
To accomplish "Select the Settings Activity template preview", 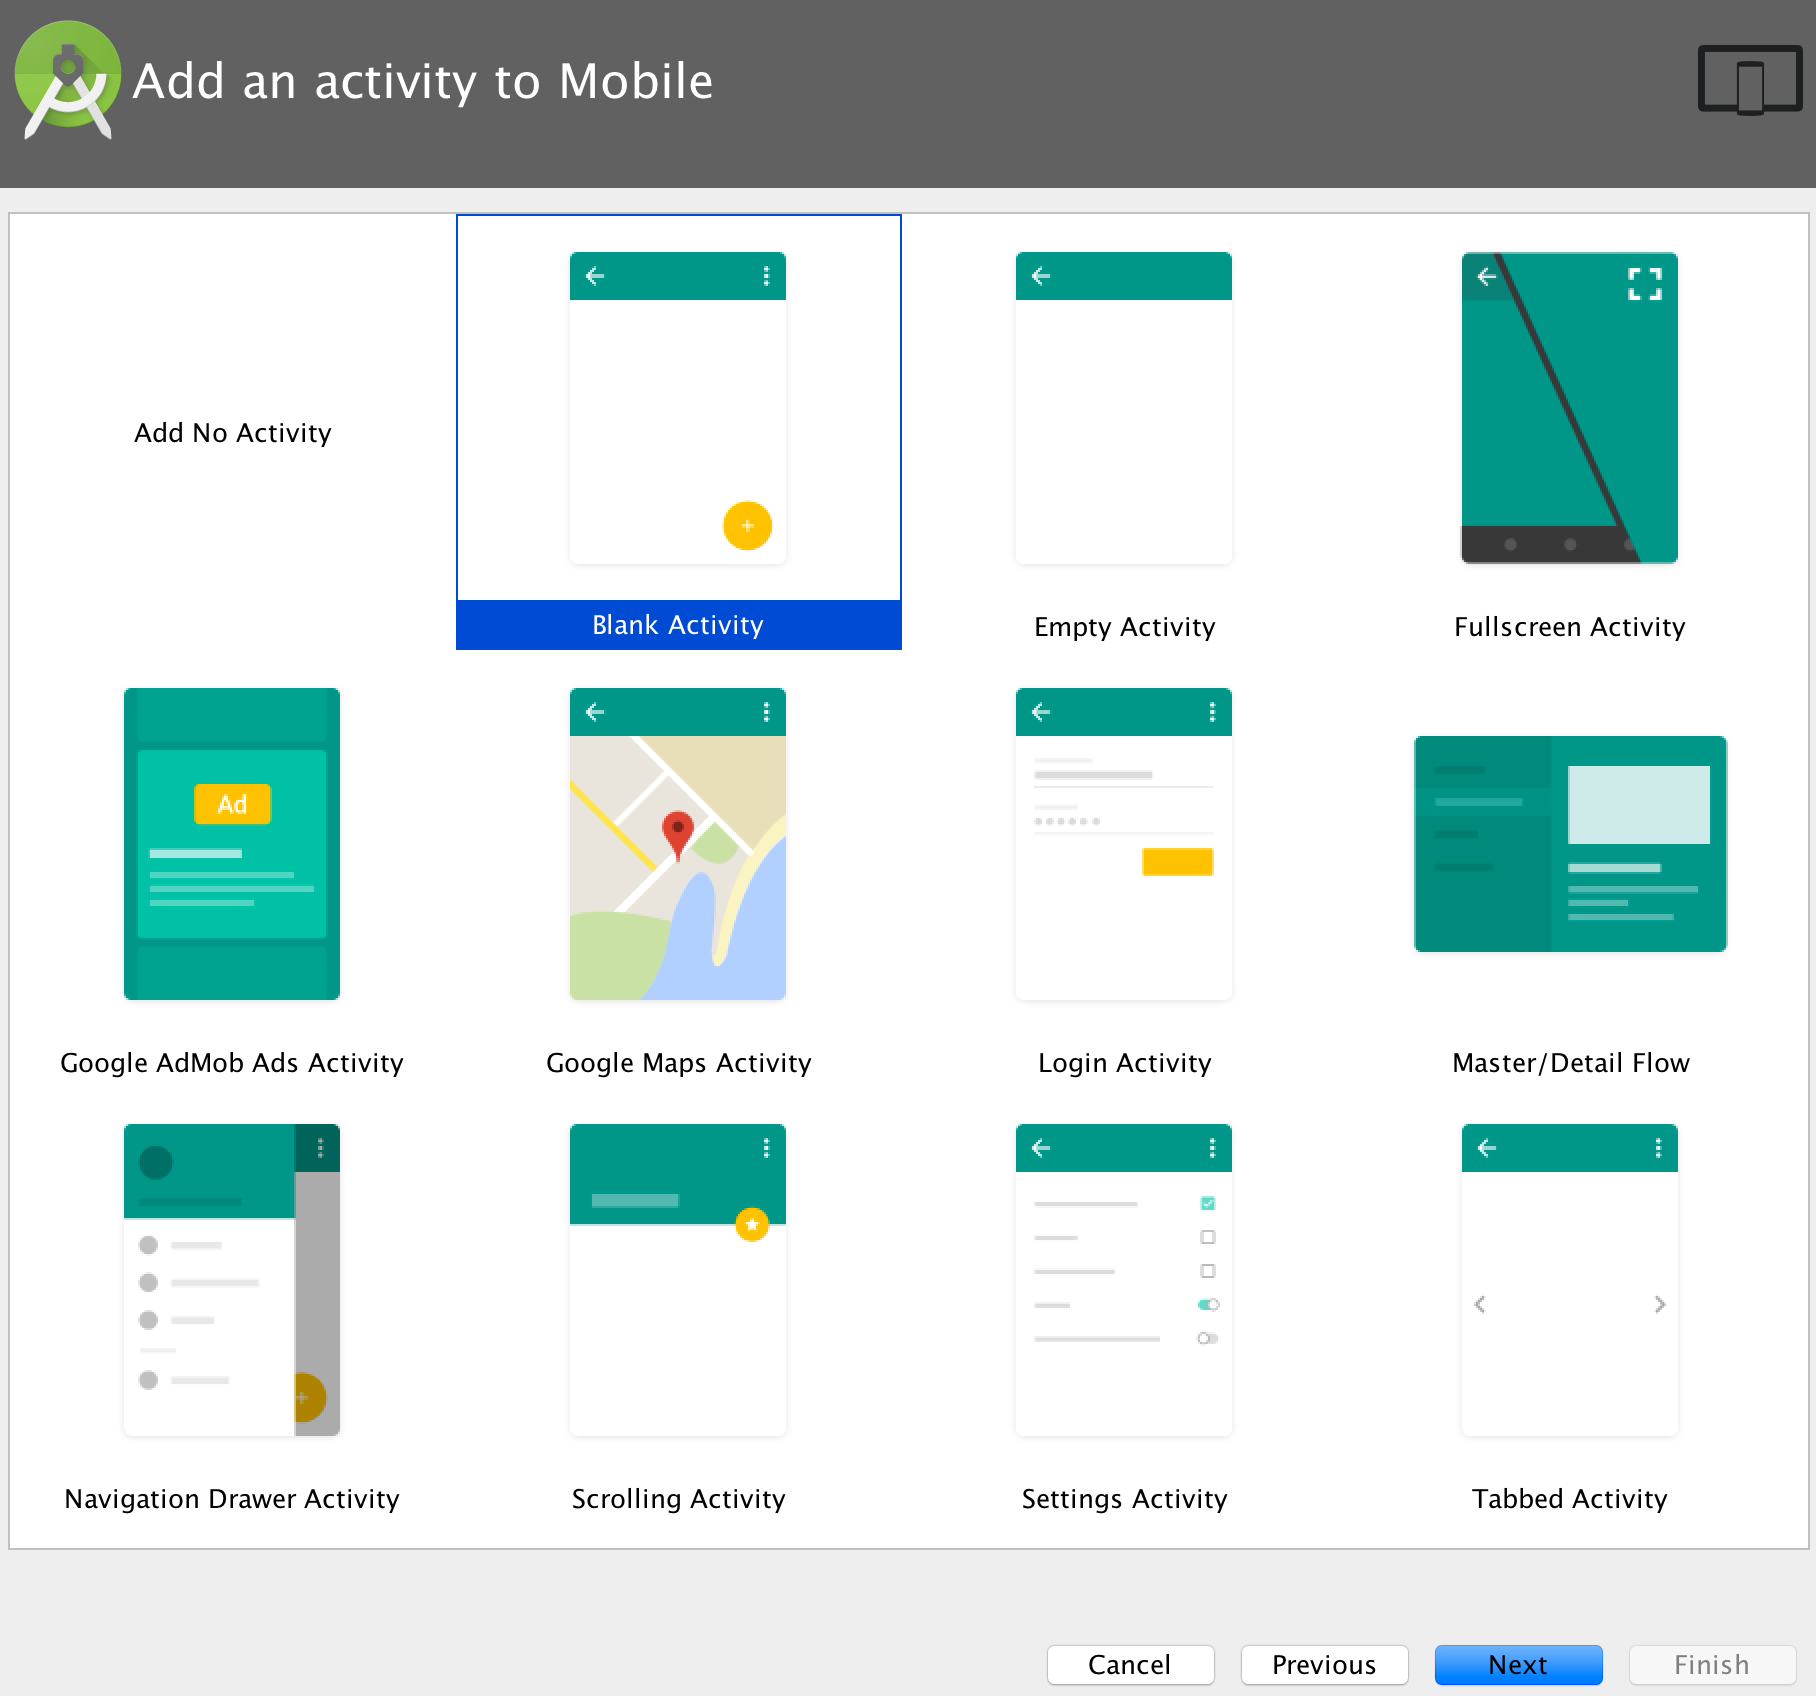I will [x=1124, y=1280].
